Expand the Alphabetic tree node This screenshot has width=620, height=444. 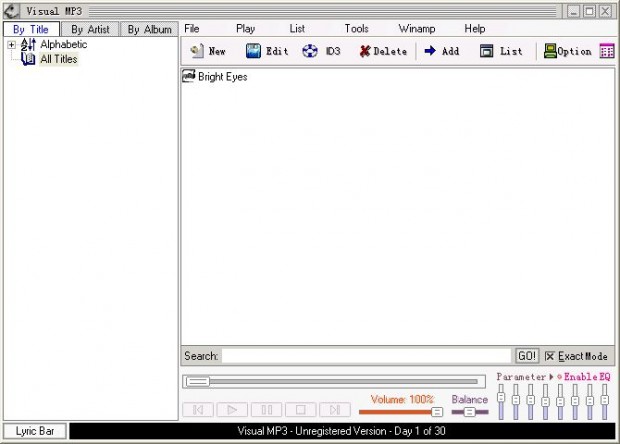point(11,45)
